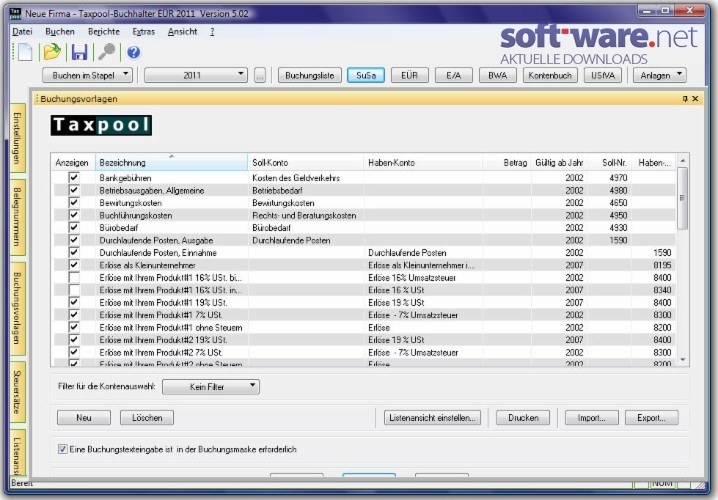Open file with folder icon
Screen dimensions: 718x500
[52, 52]
